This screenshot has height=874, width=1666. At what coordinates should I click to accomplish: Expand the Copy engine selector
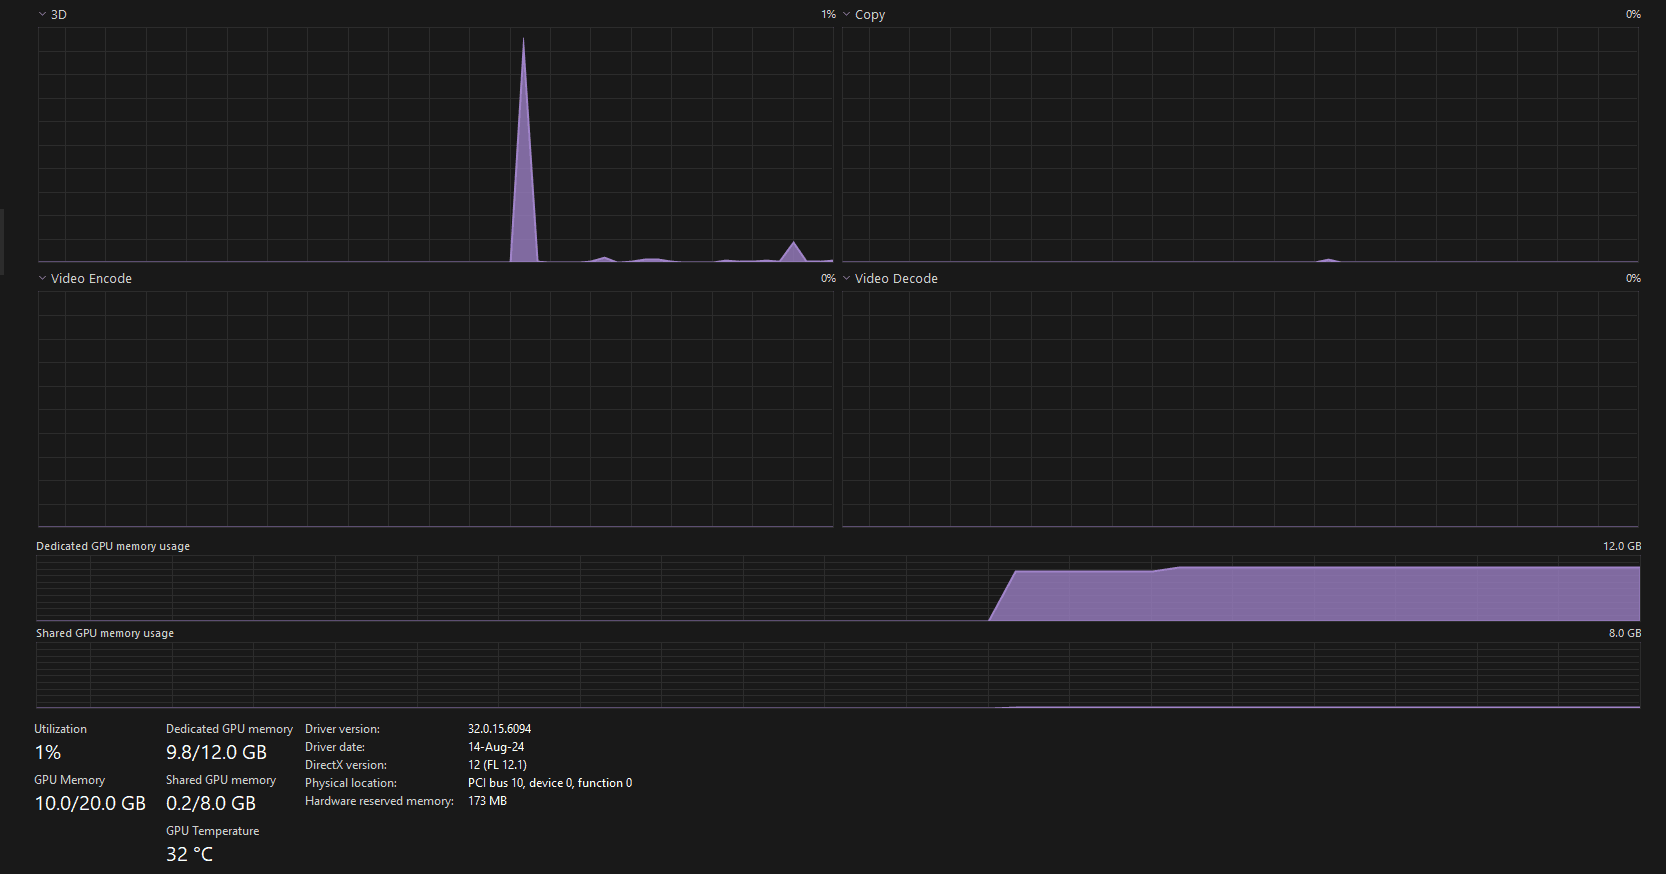click(x=847, y=15)
